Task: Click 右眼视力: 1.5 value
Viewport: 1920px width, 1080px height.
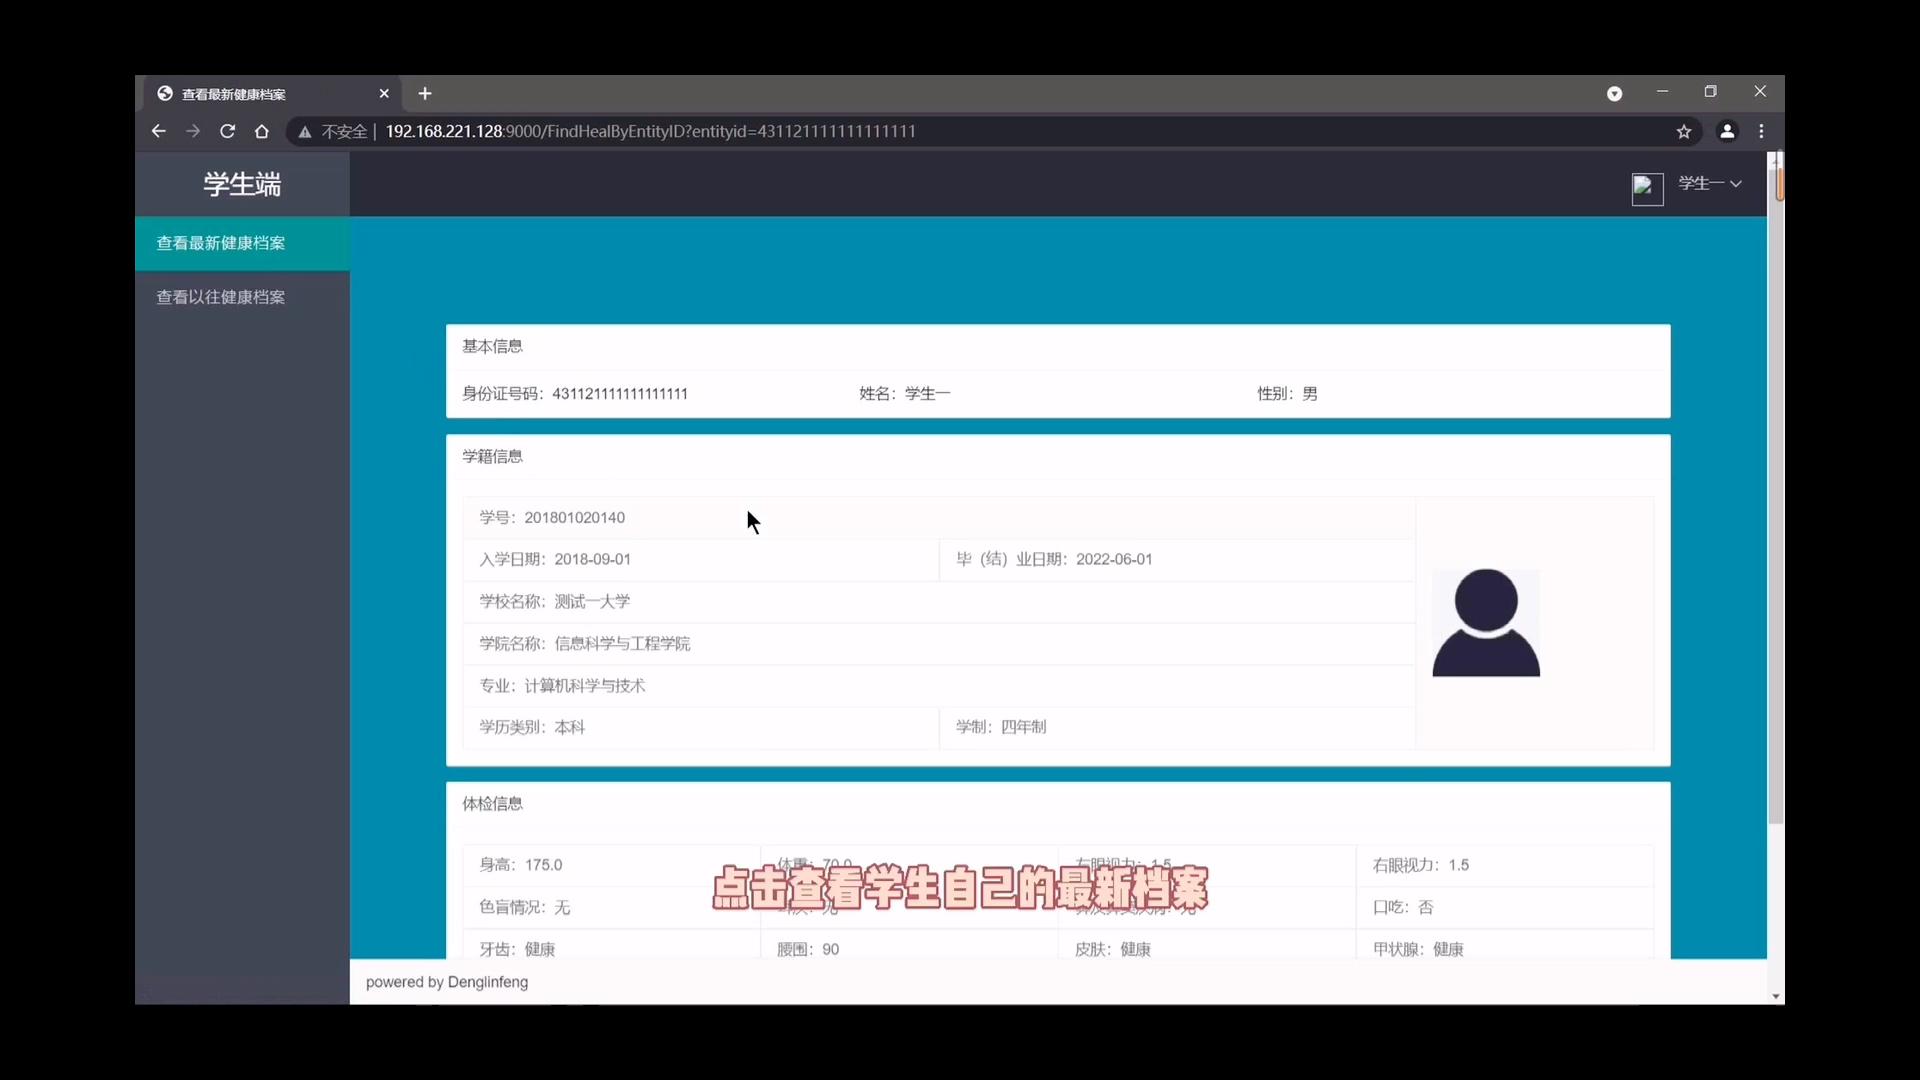Action: coord(1421,865)
